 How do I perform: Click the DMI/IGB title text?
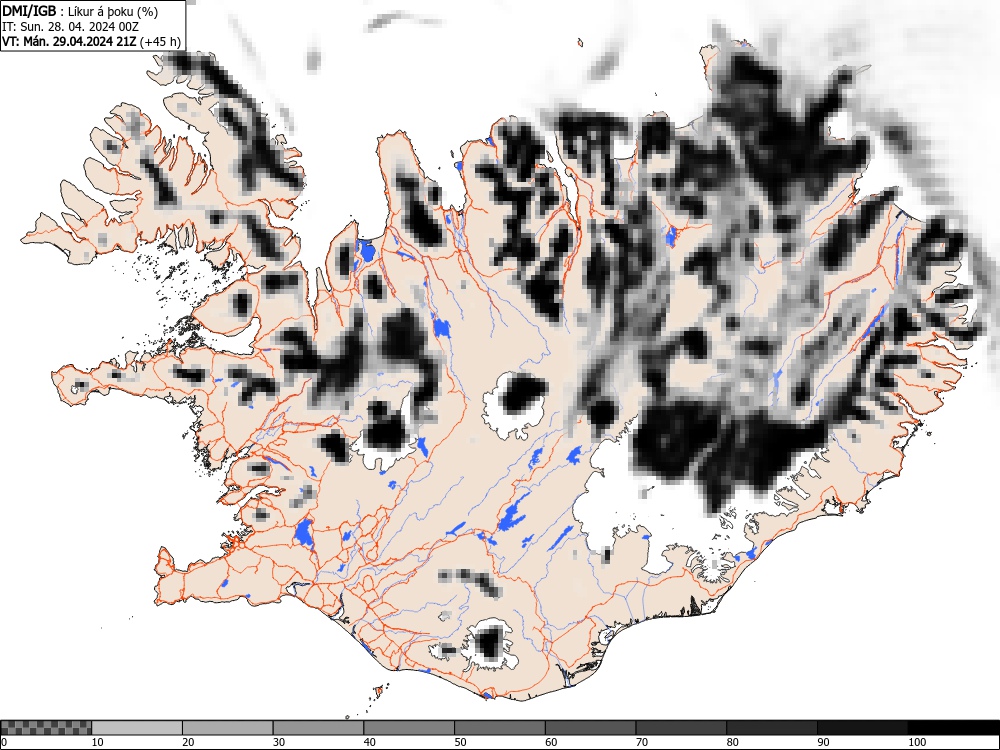click(29, 11)
